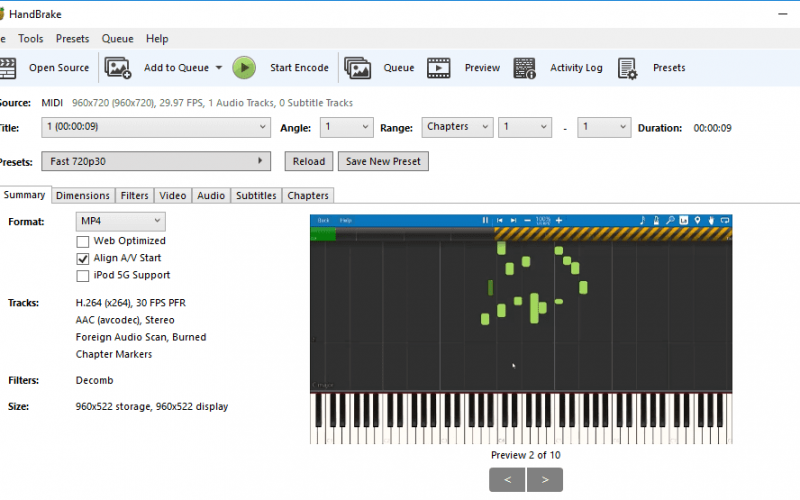This screenshot has height=500, width=800.
Task: Switch to the Summary tab
Action: [x=24, y=195]
